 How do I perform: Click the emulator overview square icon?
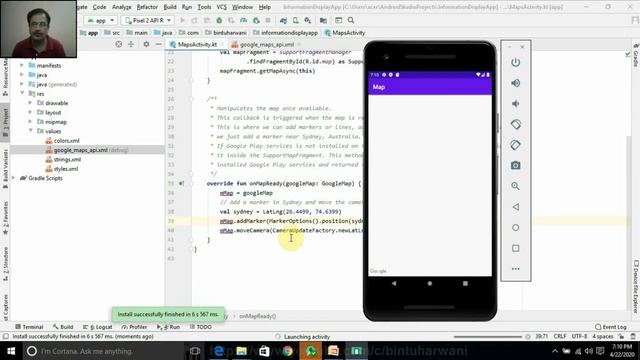pyautogui.click(x=516, y=248)
